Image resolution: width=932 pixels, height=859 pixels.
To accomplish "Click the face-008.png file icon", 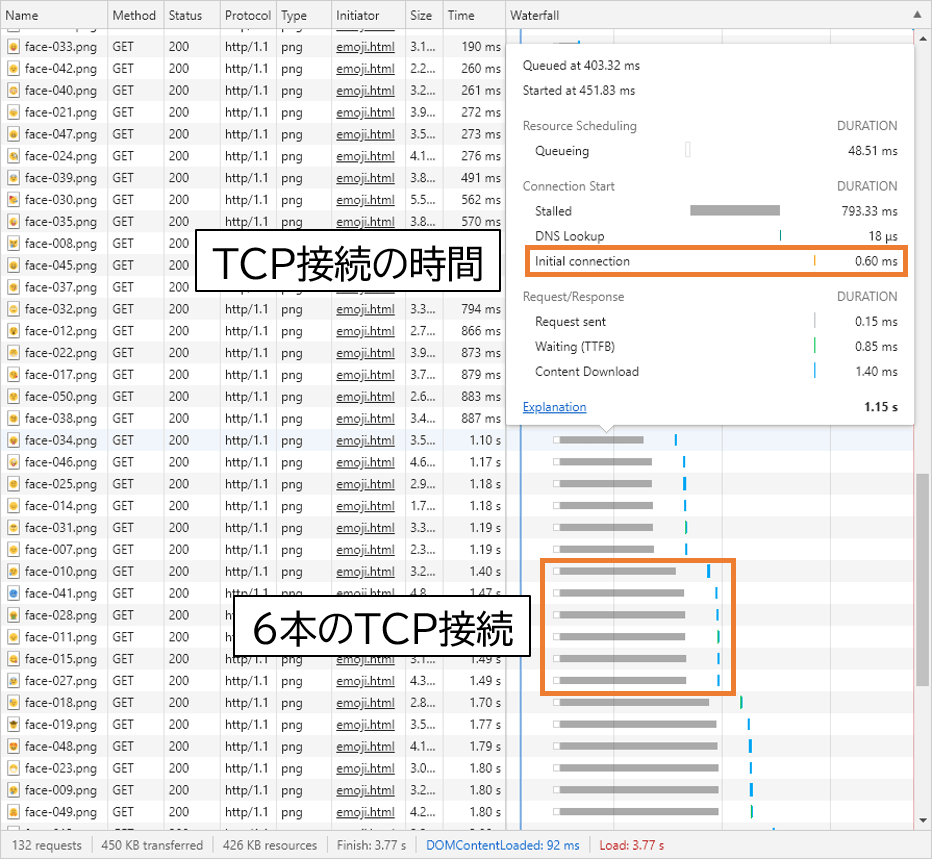I will (x=13, y=244).
